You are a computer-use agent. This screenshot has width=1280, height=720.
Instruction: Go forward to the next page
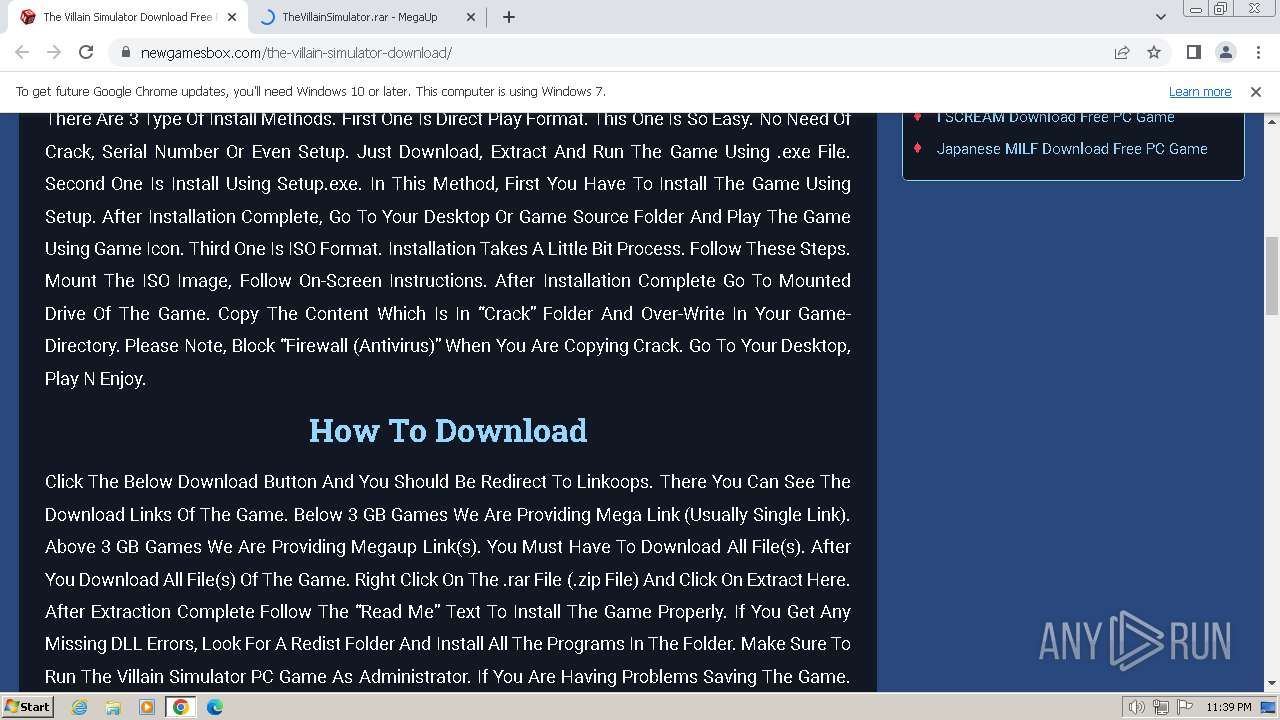[x=54, y=52]
